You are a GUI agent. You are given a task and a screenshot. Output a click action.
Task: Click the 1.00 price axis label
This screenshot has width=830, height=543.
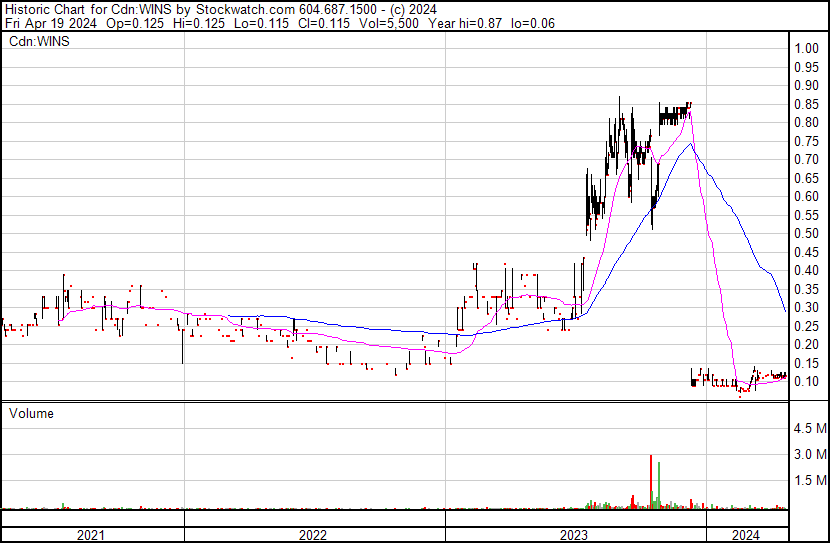click(806, 49)
